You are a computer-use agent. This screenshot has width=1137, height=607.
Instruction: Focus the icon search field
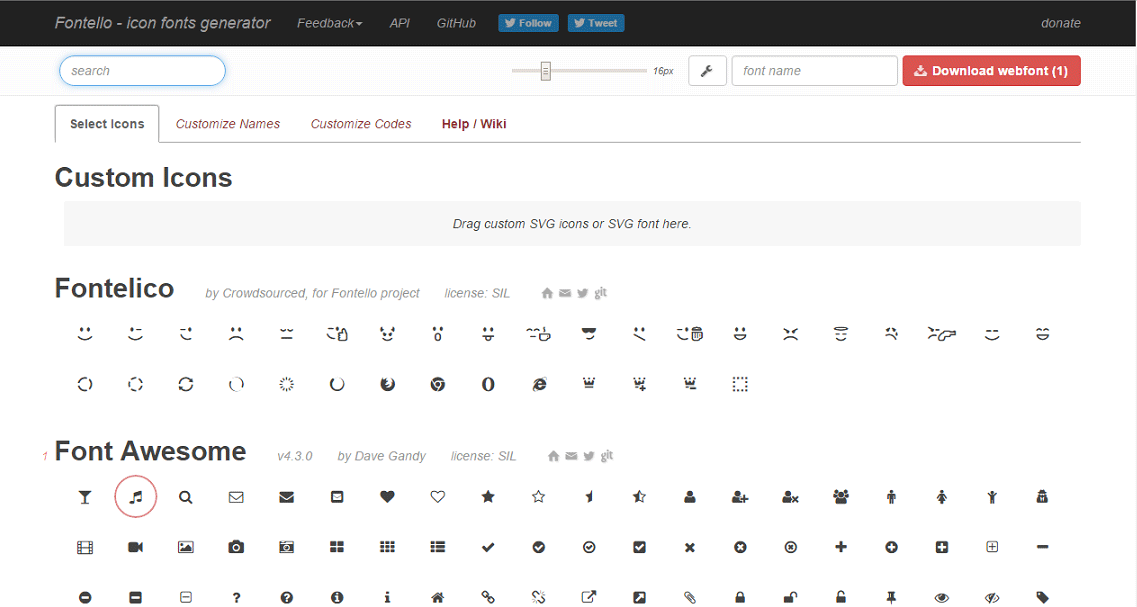(x=142, y=71)
